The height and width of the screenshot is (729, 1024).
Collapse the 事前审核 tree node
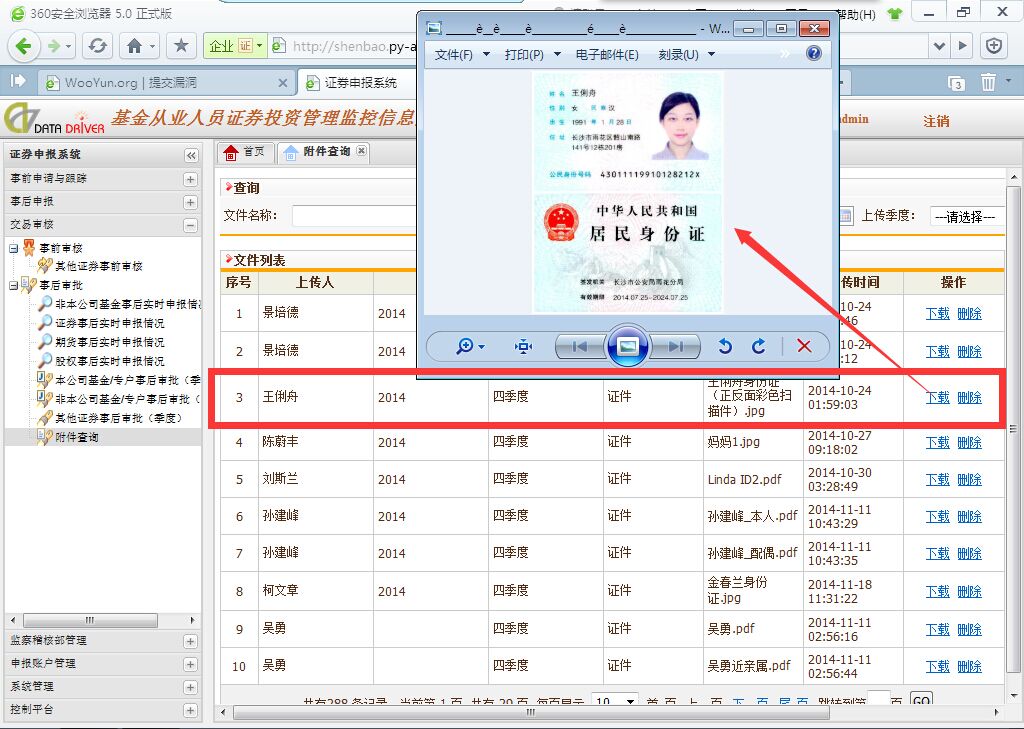pyautogui.click(x=13, y=248)
